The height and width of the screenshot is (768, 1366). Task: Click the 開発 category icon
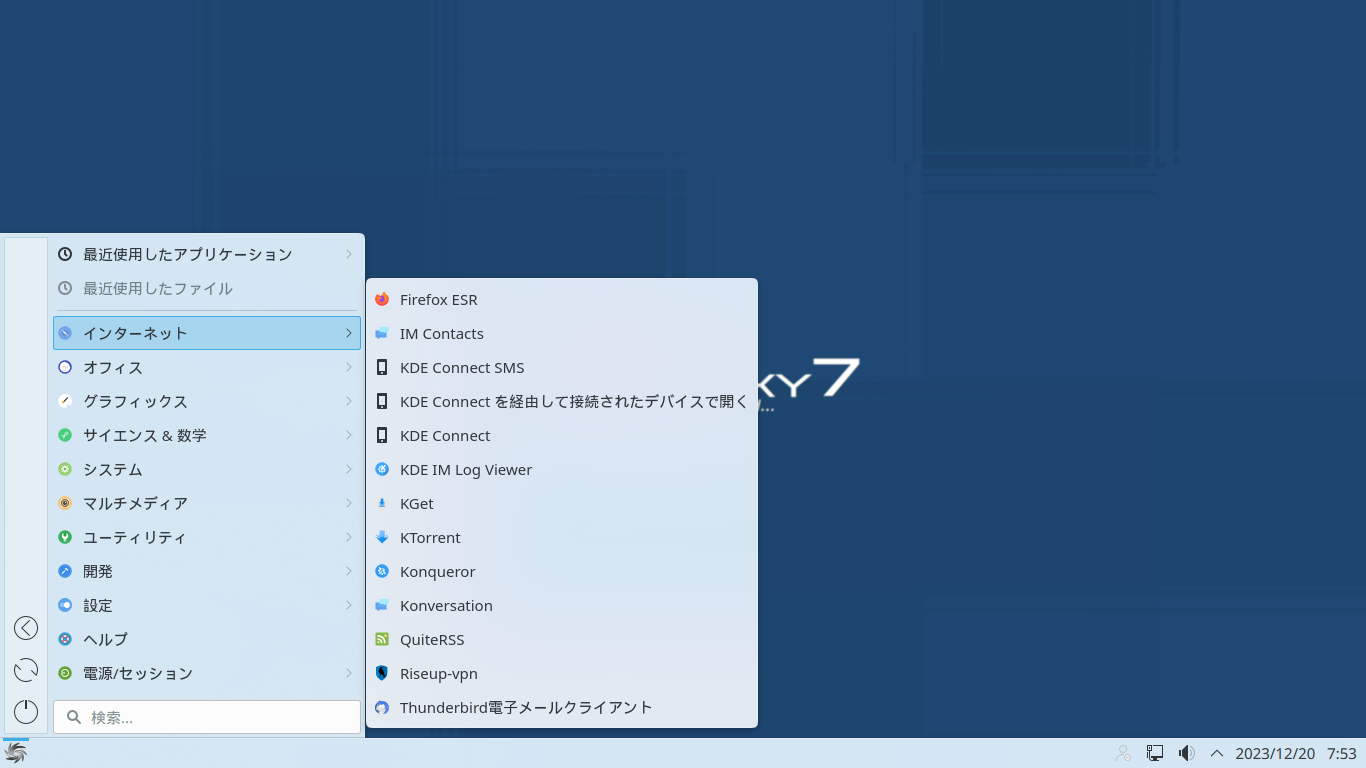coord(65,571)
